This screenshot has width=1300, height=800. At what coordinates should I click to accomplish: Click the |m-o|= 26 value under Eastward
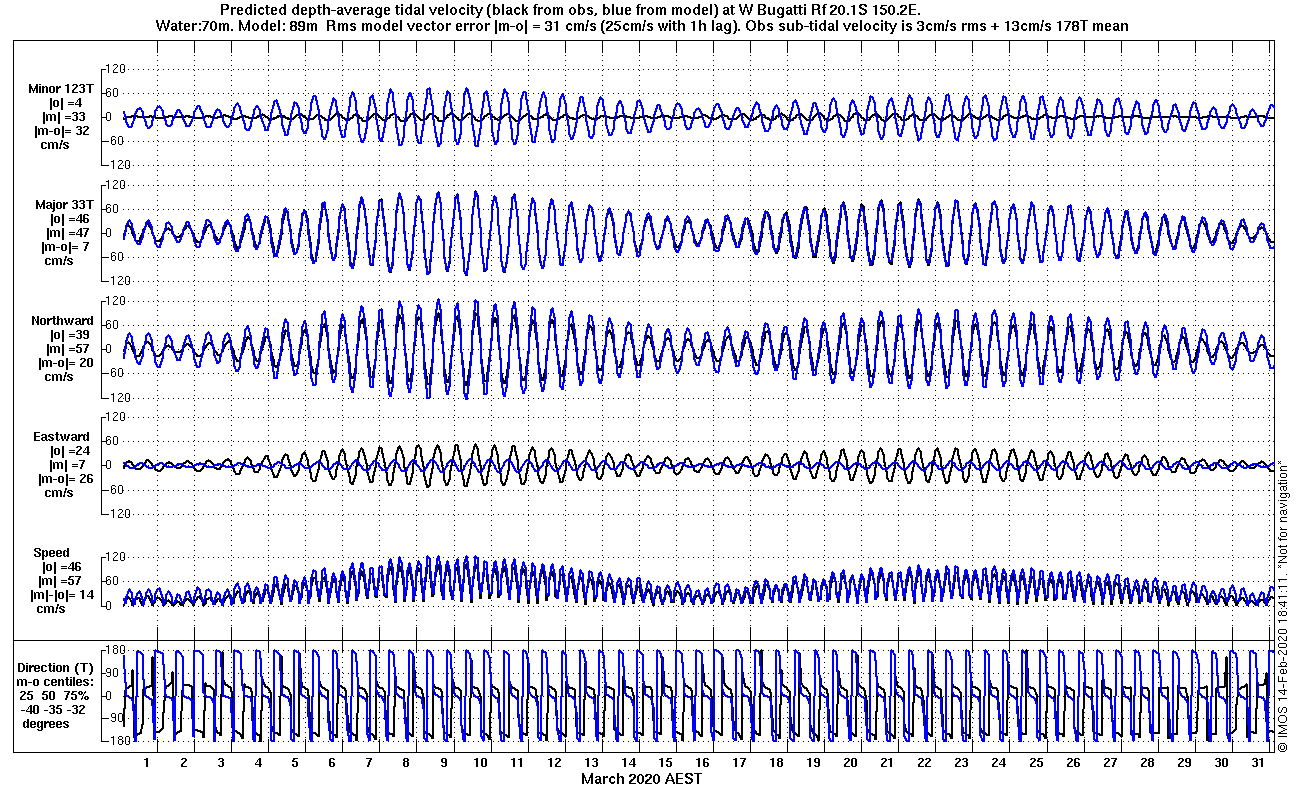click(x=62, y=479)
